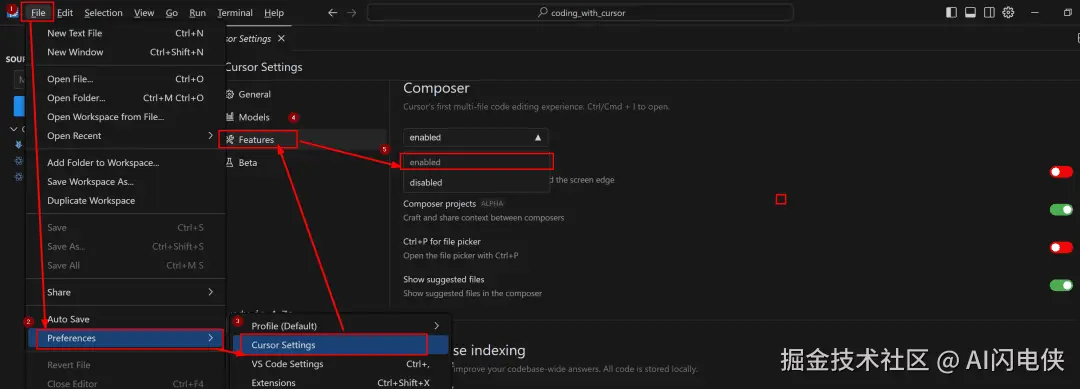Click the "Composer projects" label text

[x=439, y=204]
